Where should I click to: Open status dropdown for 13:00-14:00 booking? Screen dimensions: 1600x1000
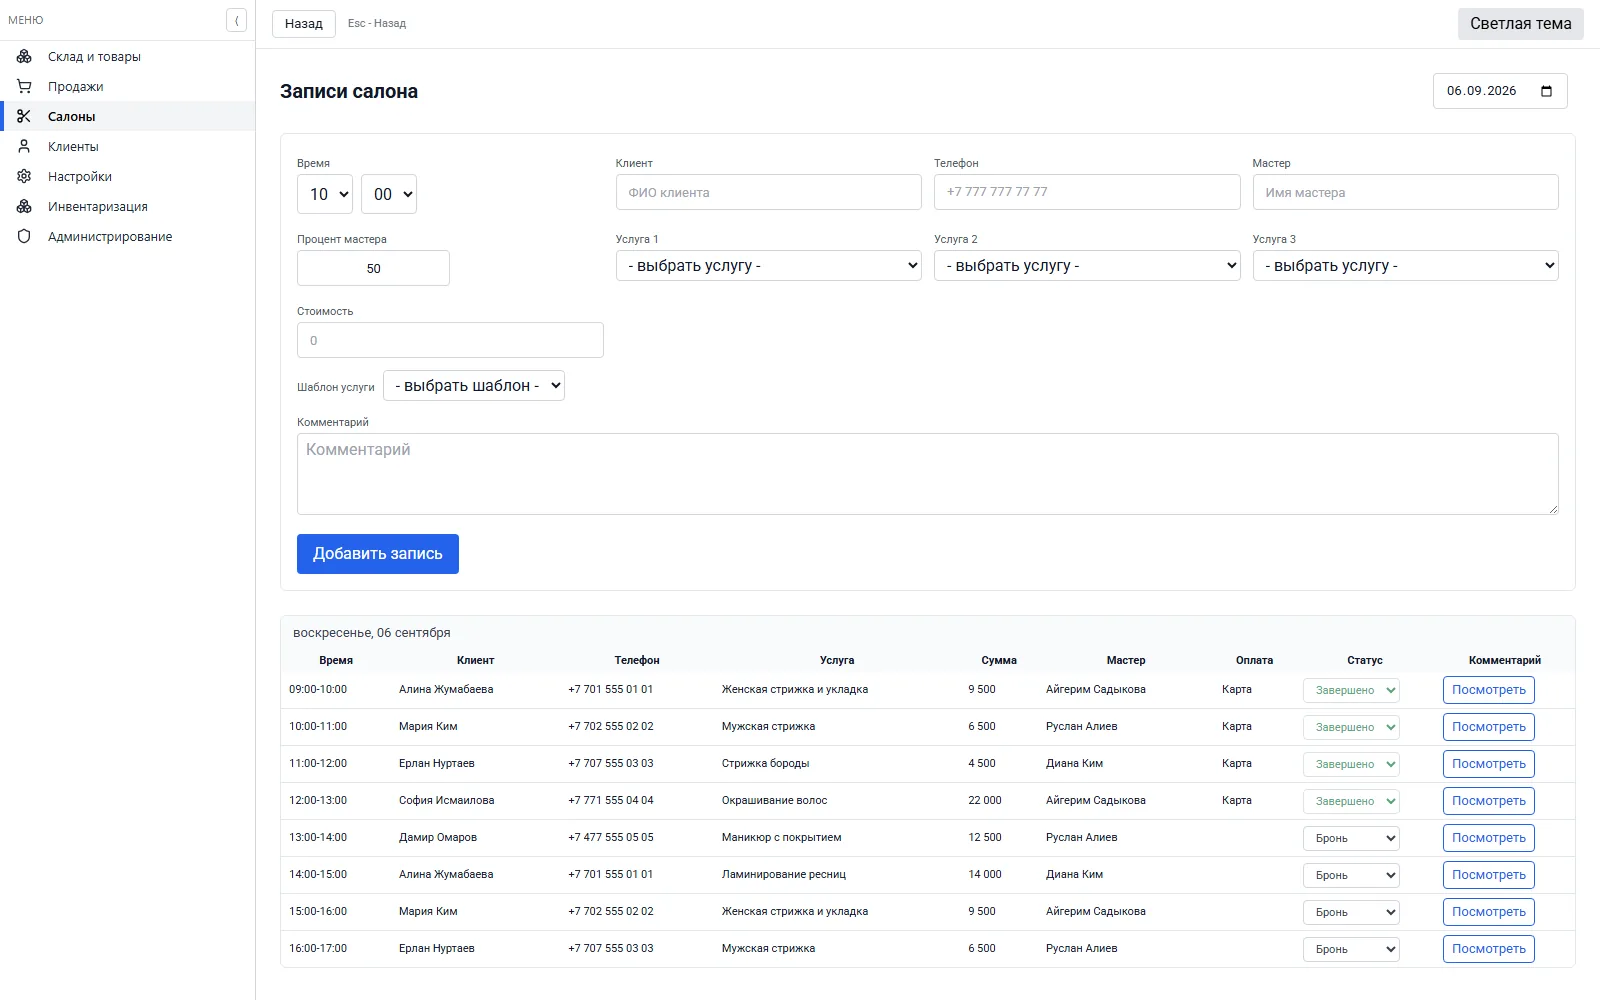(x=1351, y=838)
